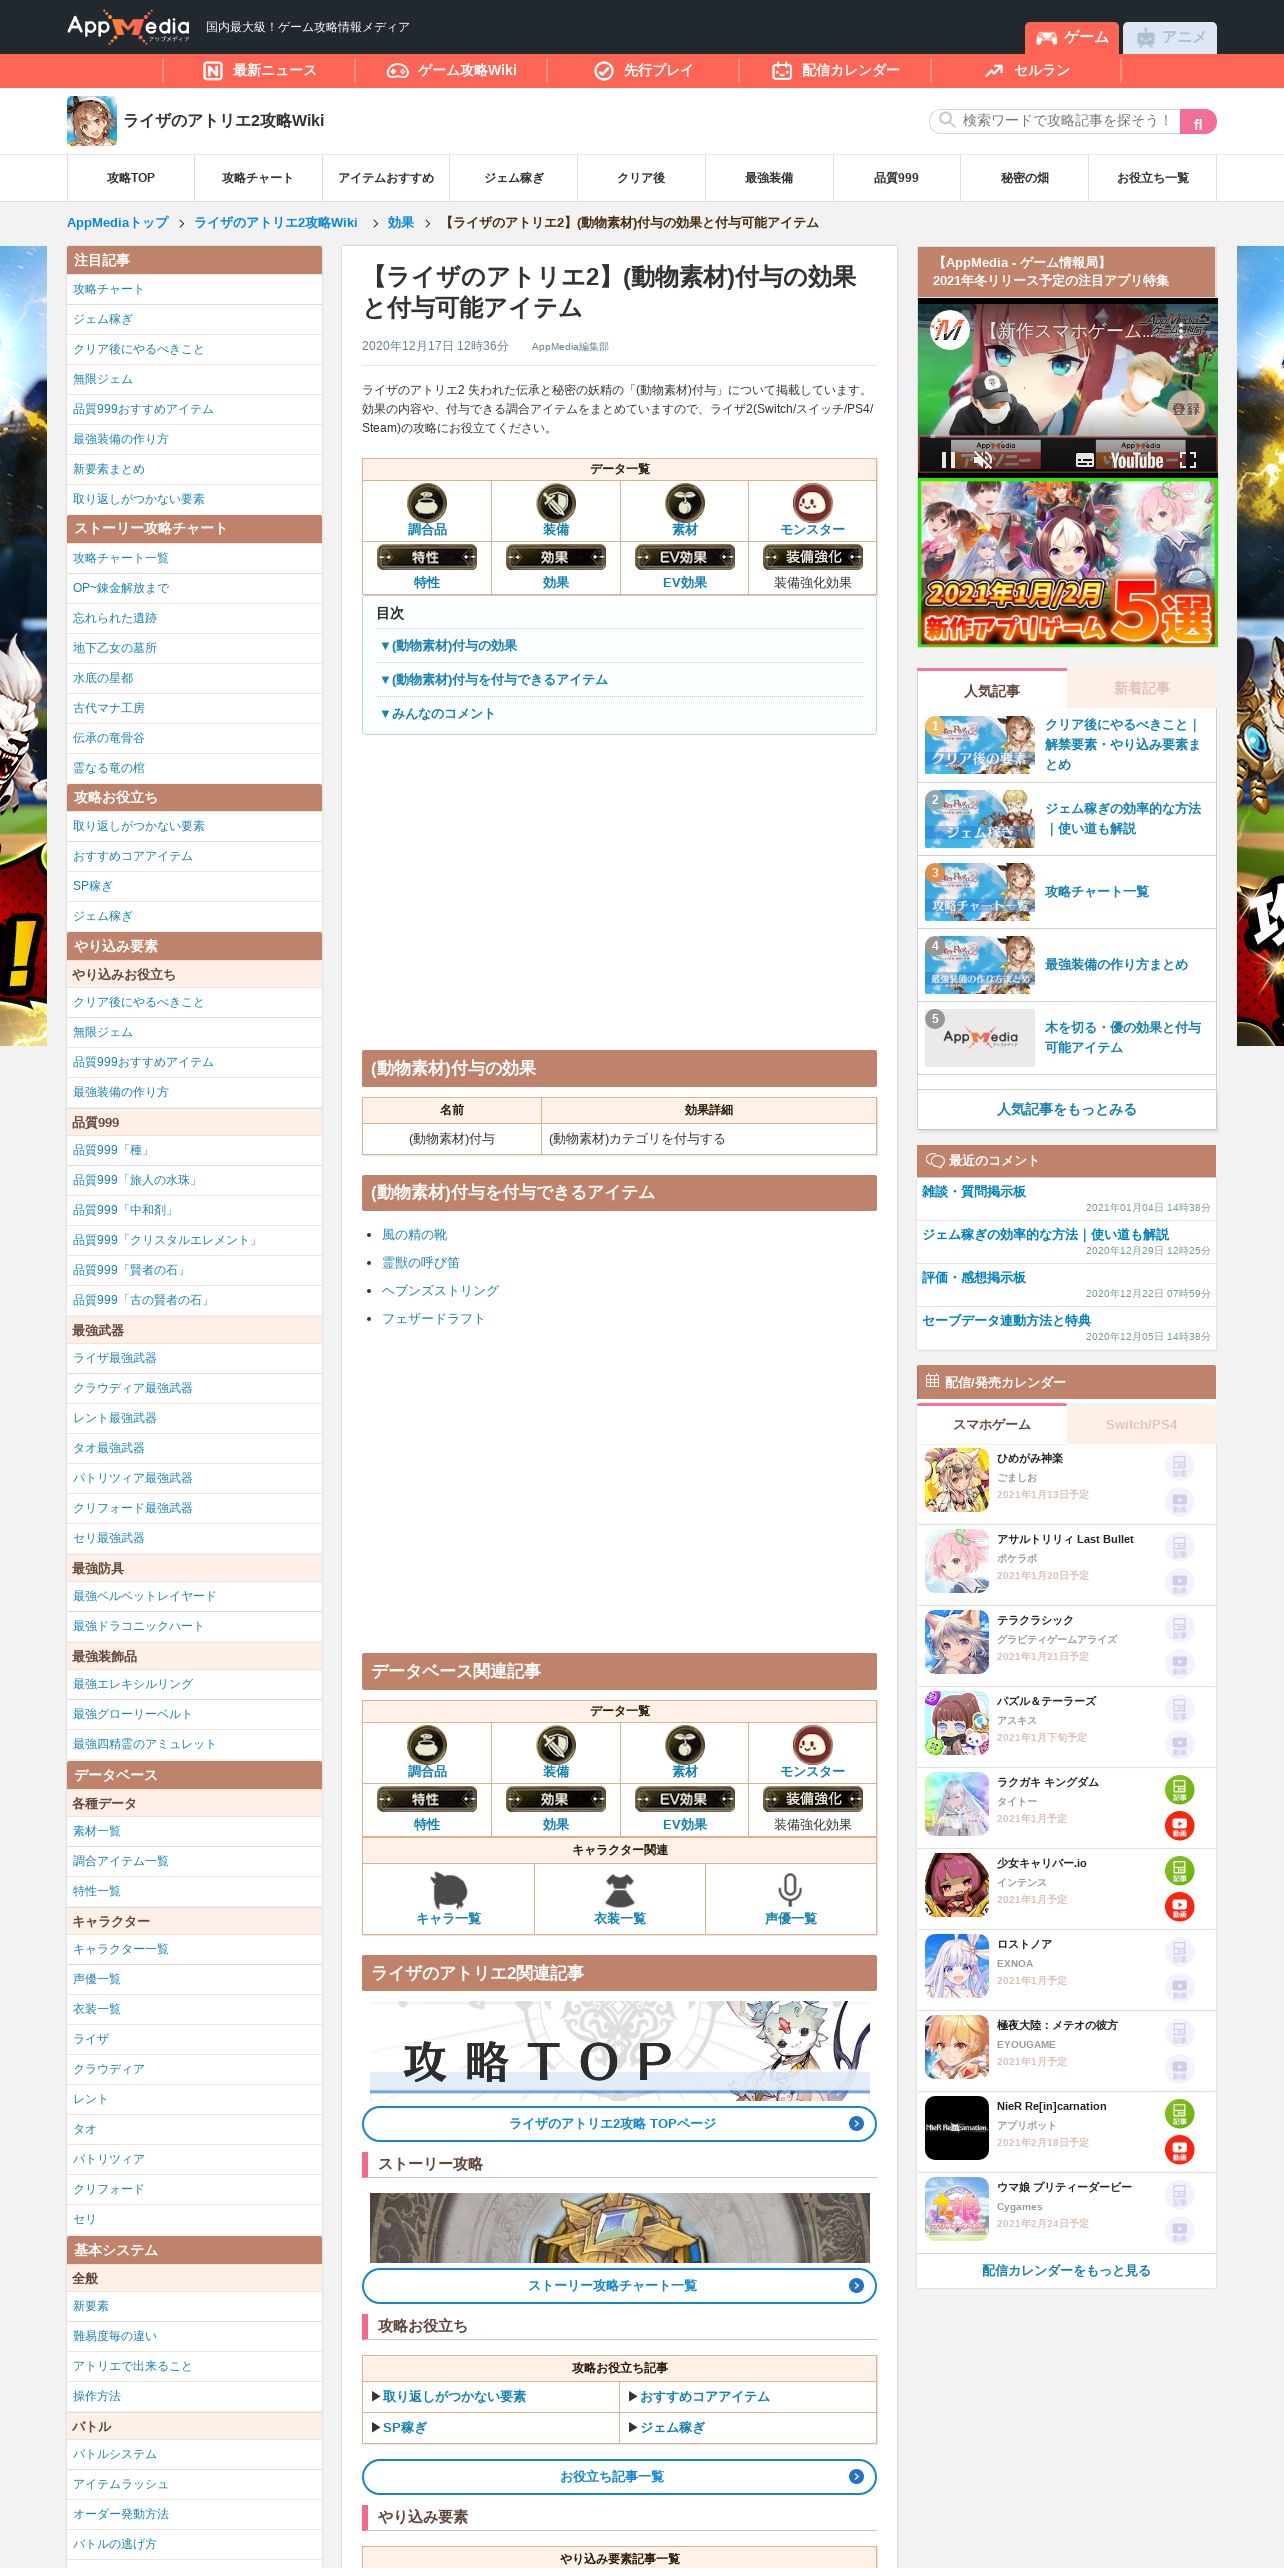Open the 霊獣の呼び笛 item link
The width and height of the screenshot is (1284, 2568).
pos(421,1263)
